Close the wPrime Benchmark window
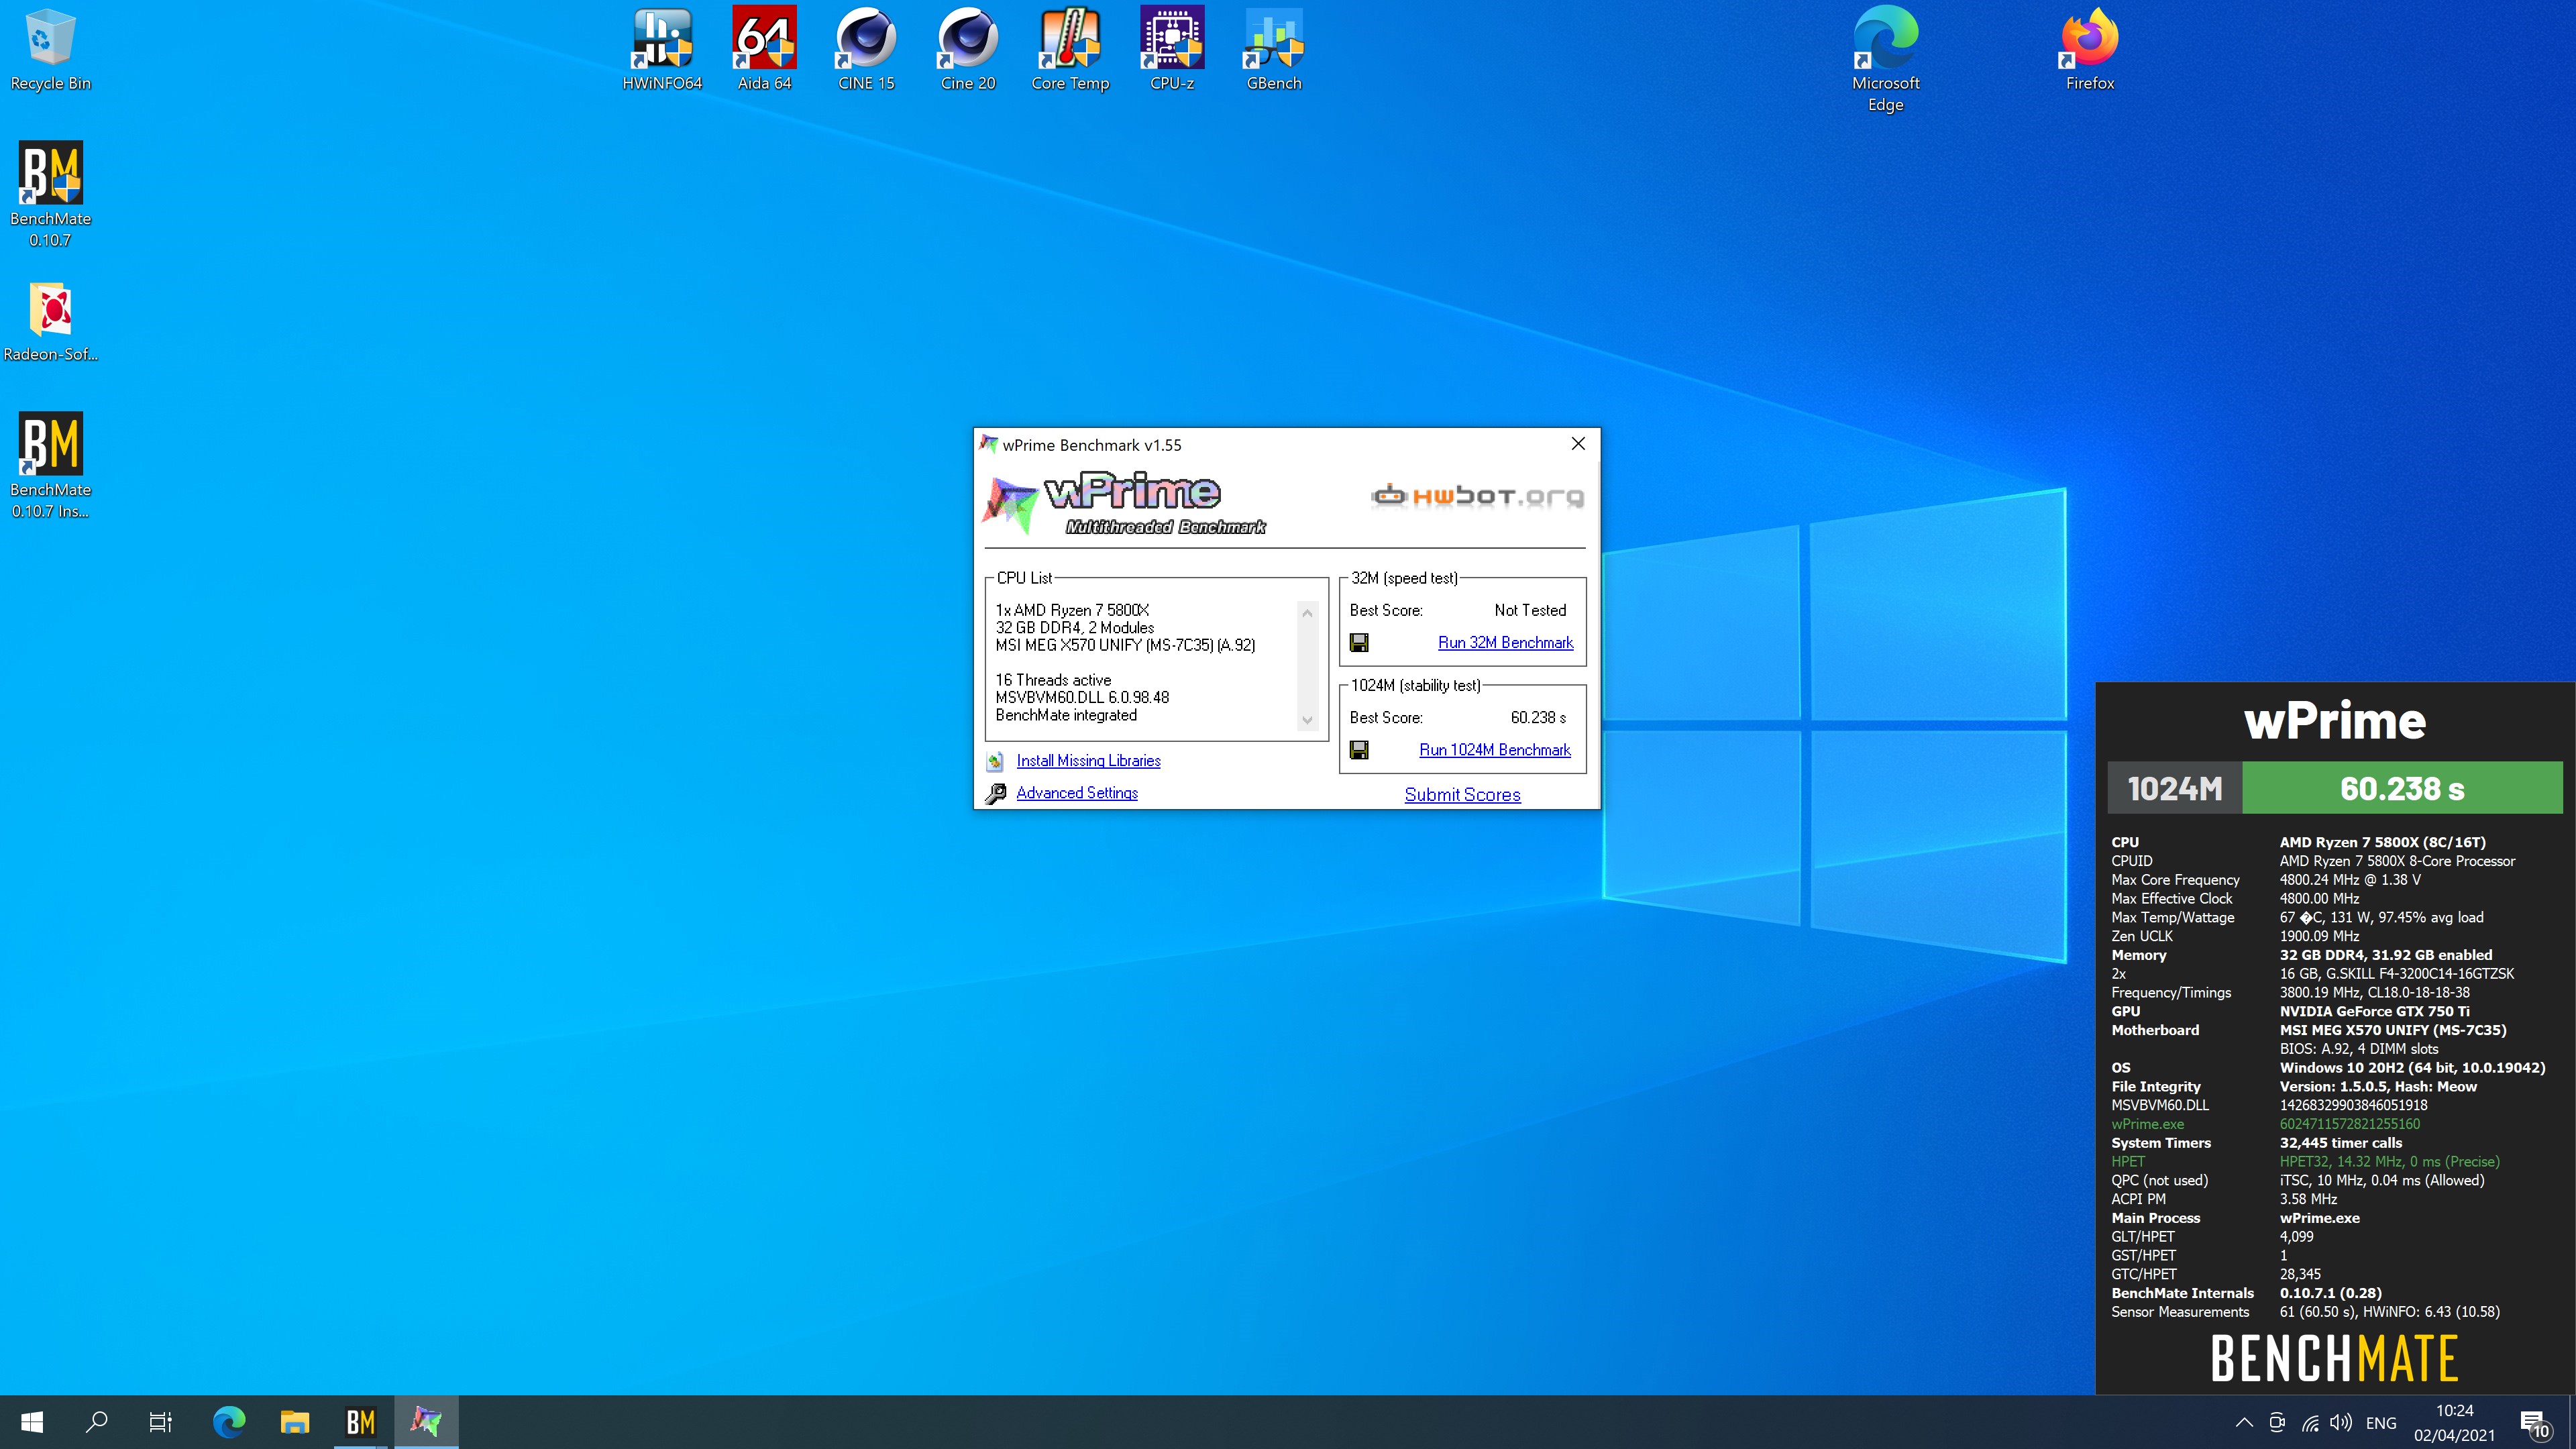This screenshot has width=2576, height=1449. pos(1578,444)
